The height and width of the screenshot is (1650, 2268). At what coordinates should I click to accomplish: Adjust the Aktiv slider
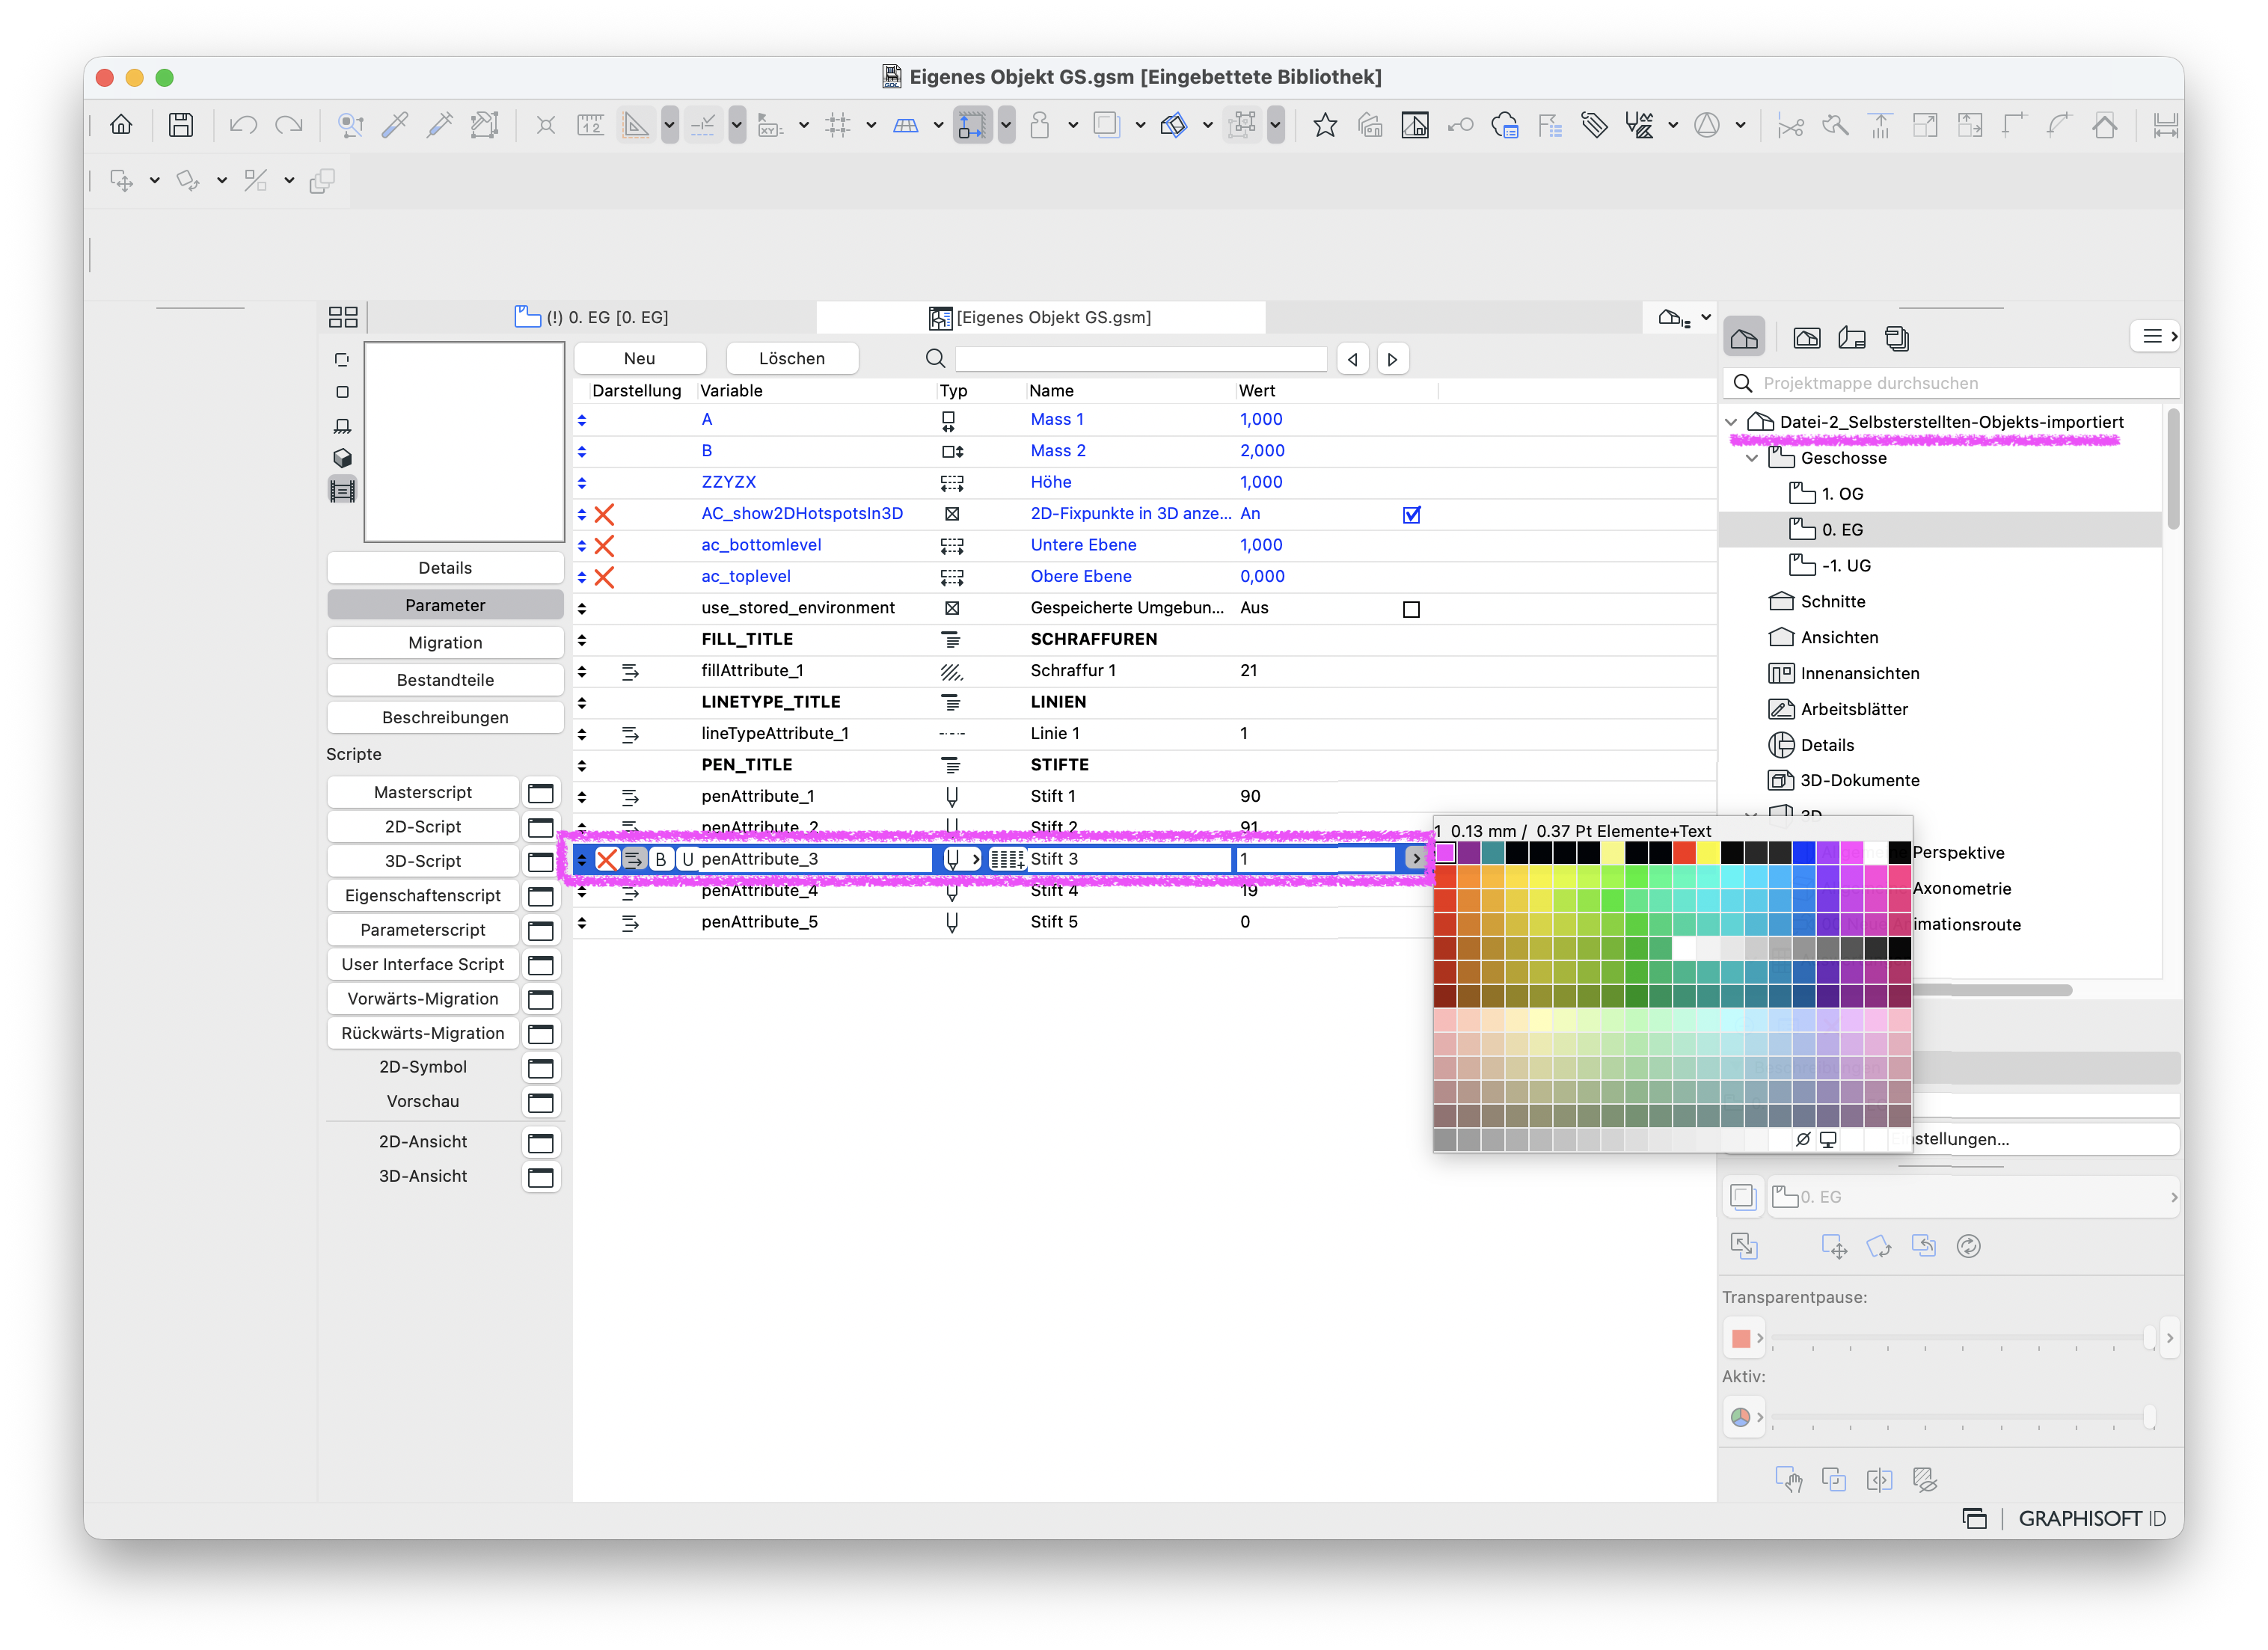[x=1962, y=1417]
